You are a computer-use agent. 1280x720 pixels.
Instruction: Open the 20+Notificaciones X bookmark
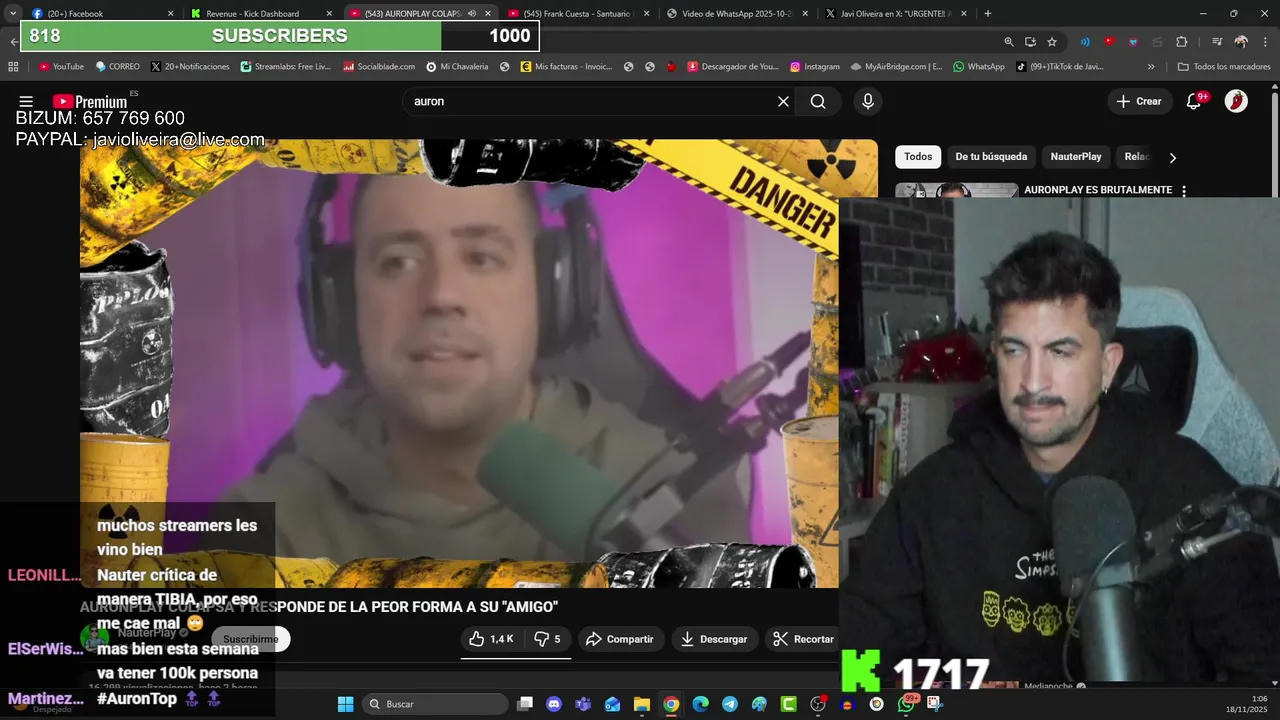(x=192, y=67)
